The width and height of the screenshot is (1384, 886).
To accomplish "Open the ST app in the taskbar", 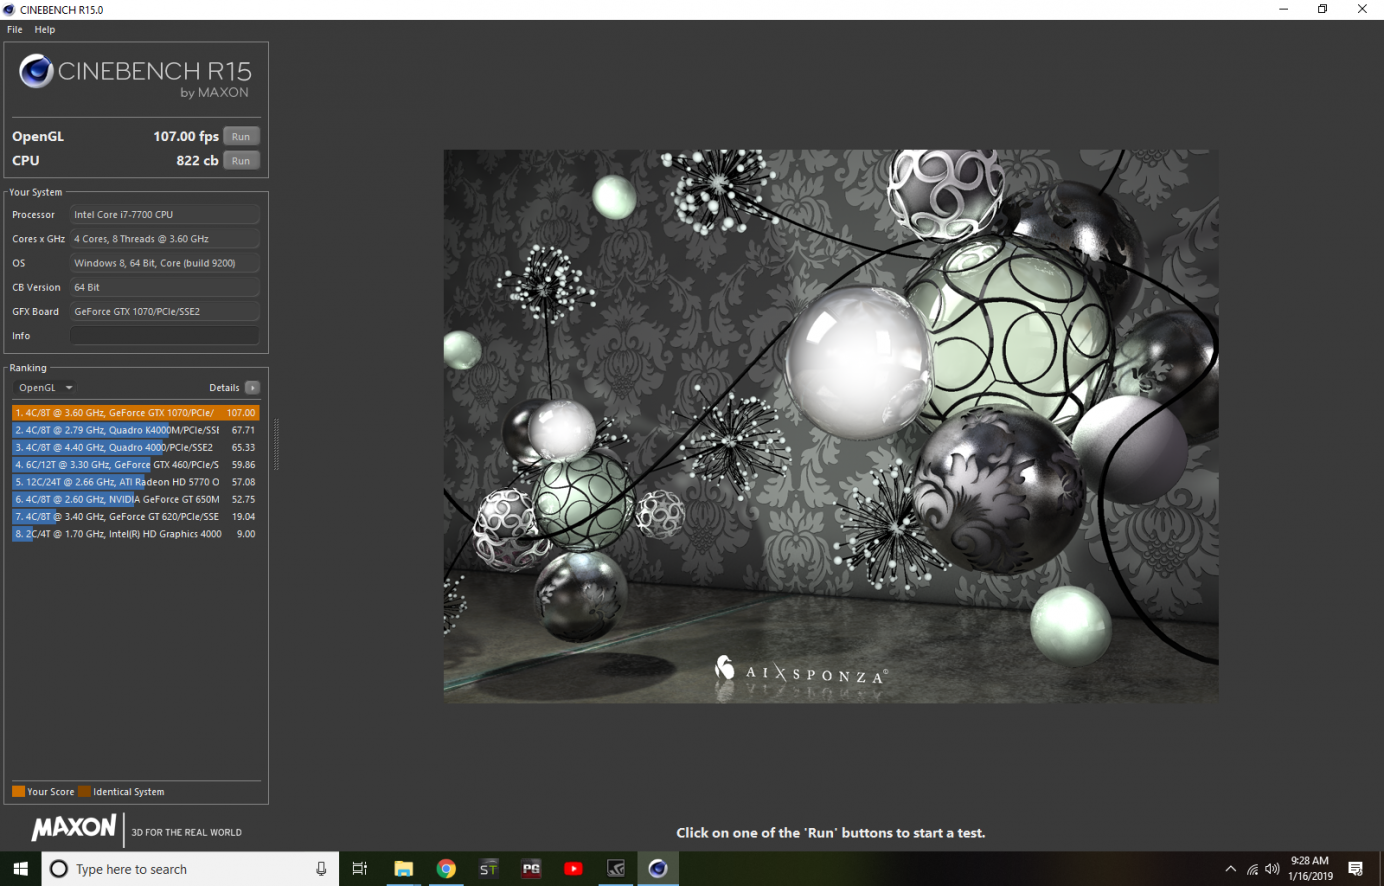I will point(488,869).
